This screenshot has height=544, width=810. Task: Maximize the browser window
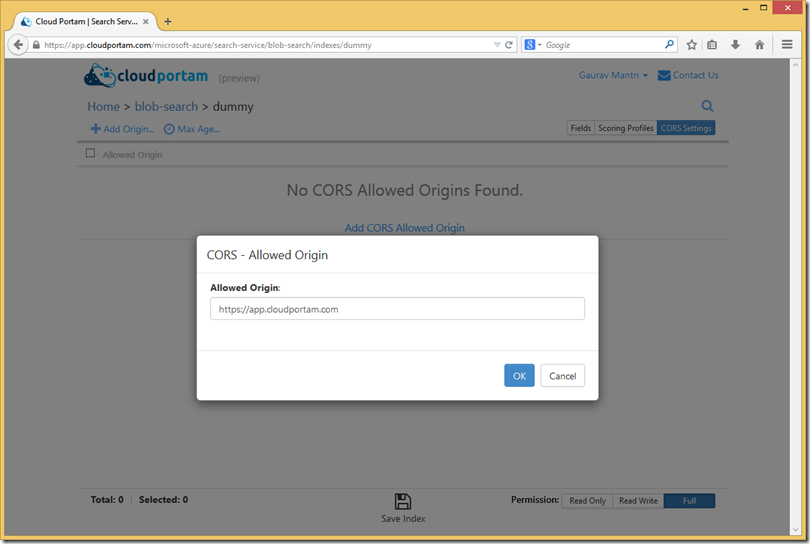coord(764,8)
